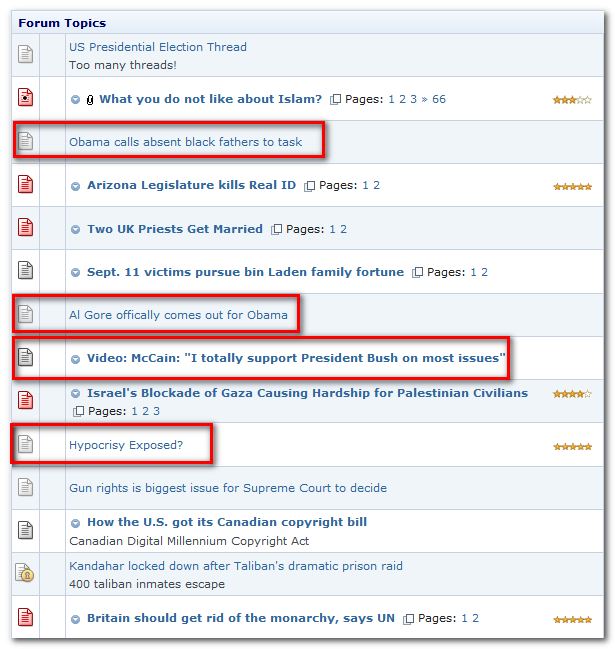Viewport: 615px width, 649px height.
Task: Click the multipage icon under Israel's Blockade title
Action: click(78, 411)
